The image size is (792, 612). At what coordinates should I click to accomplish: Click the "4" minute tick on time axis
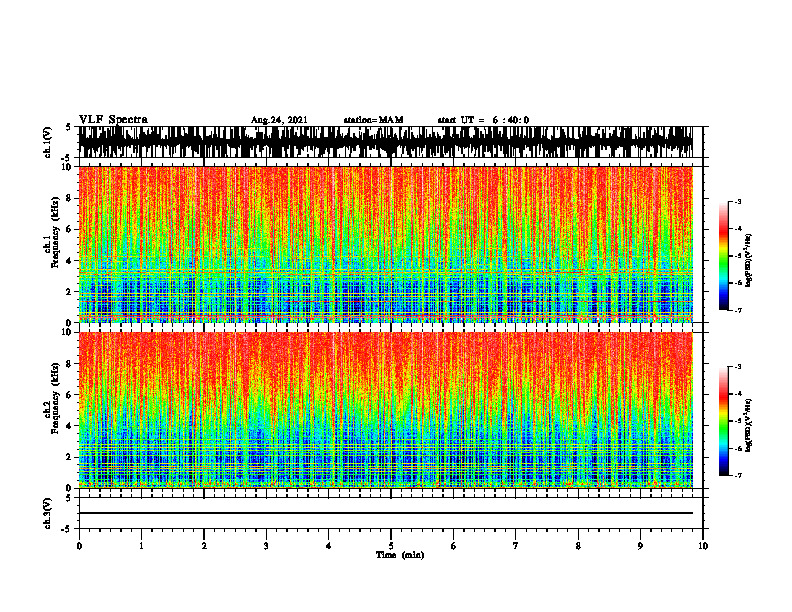coord(329,546)
